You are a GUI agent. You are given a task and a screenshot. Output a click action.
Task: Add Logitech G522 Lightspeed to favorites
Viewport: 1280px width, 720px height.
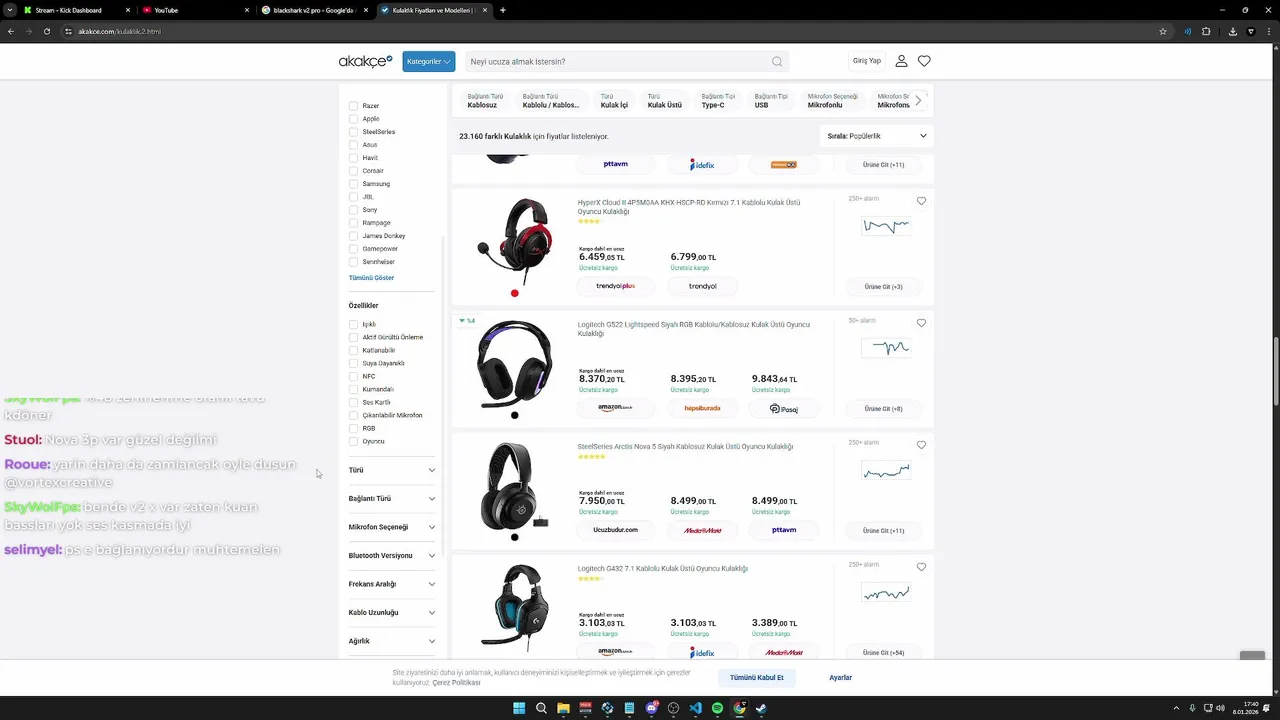(922, 323)
